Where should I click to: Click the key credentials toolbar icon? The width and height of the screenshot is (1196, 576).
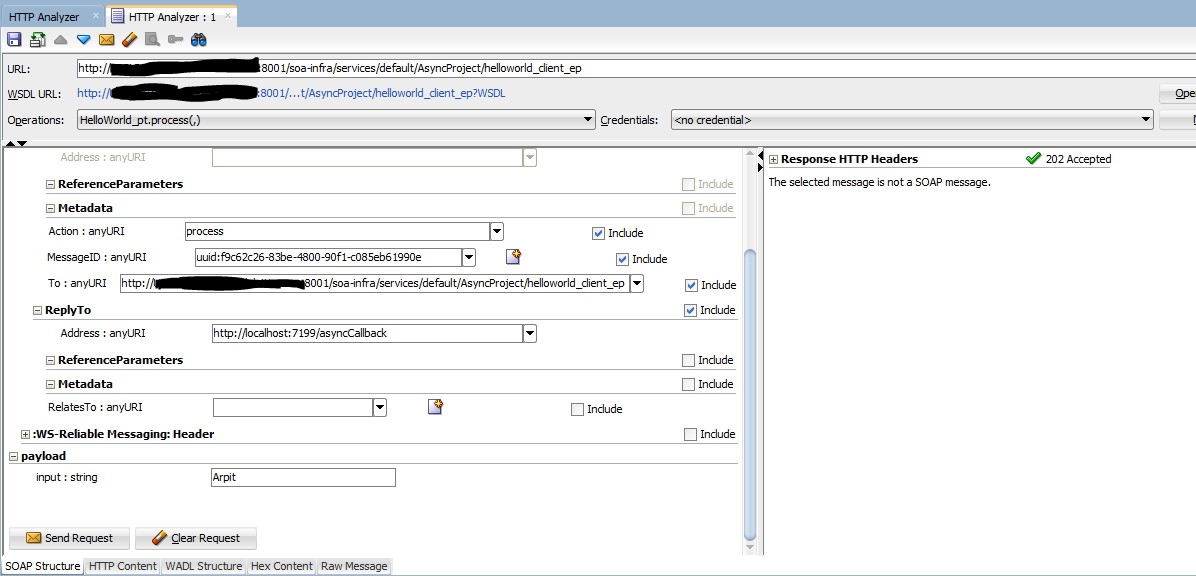pos(176,39)
